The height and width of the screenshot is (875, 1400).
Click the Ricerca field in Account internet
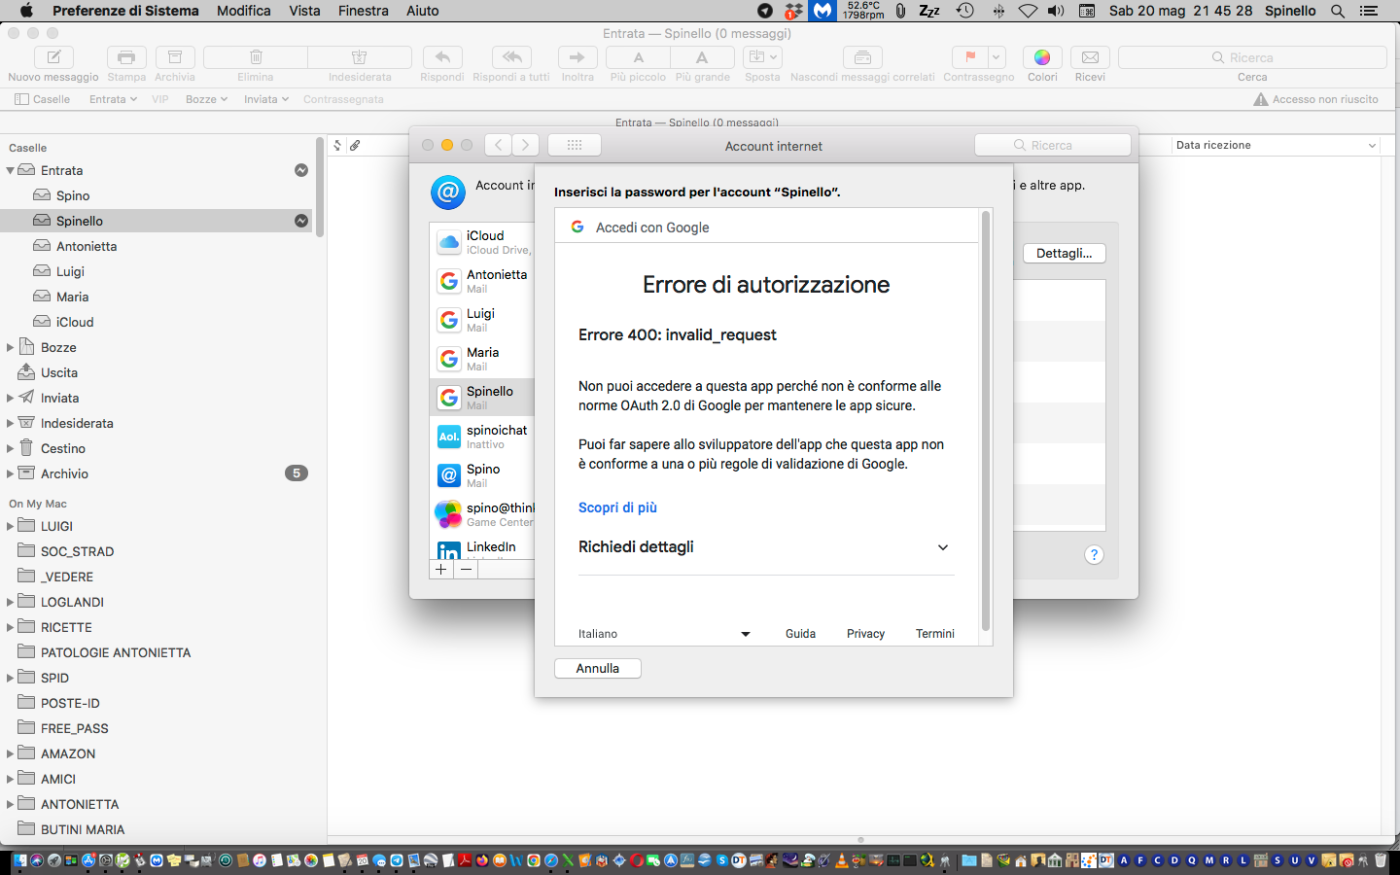[x=1053, y=145]
